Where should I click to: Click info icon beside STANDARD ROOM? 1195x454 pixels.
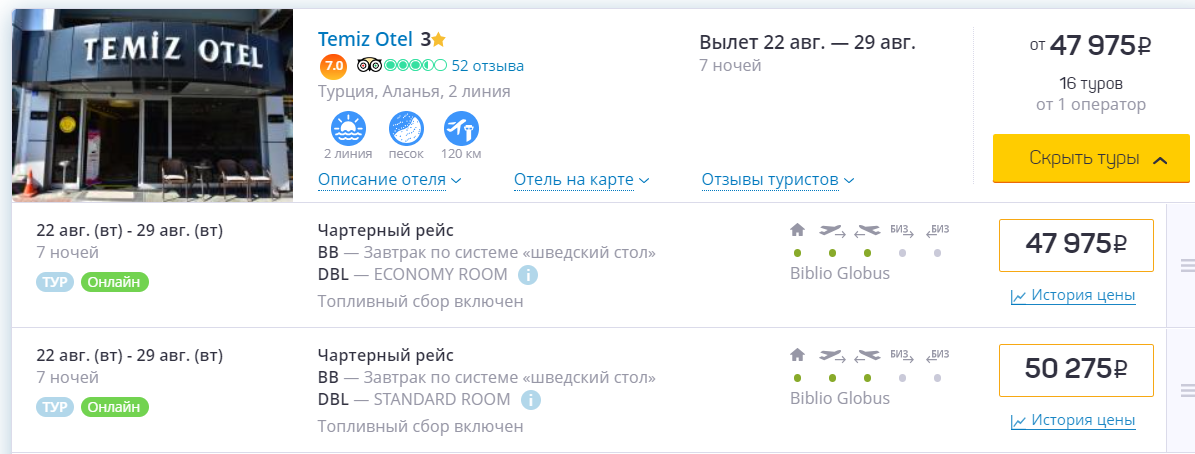pyautogui.click(x=531, y=400)
